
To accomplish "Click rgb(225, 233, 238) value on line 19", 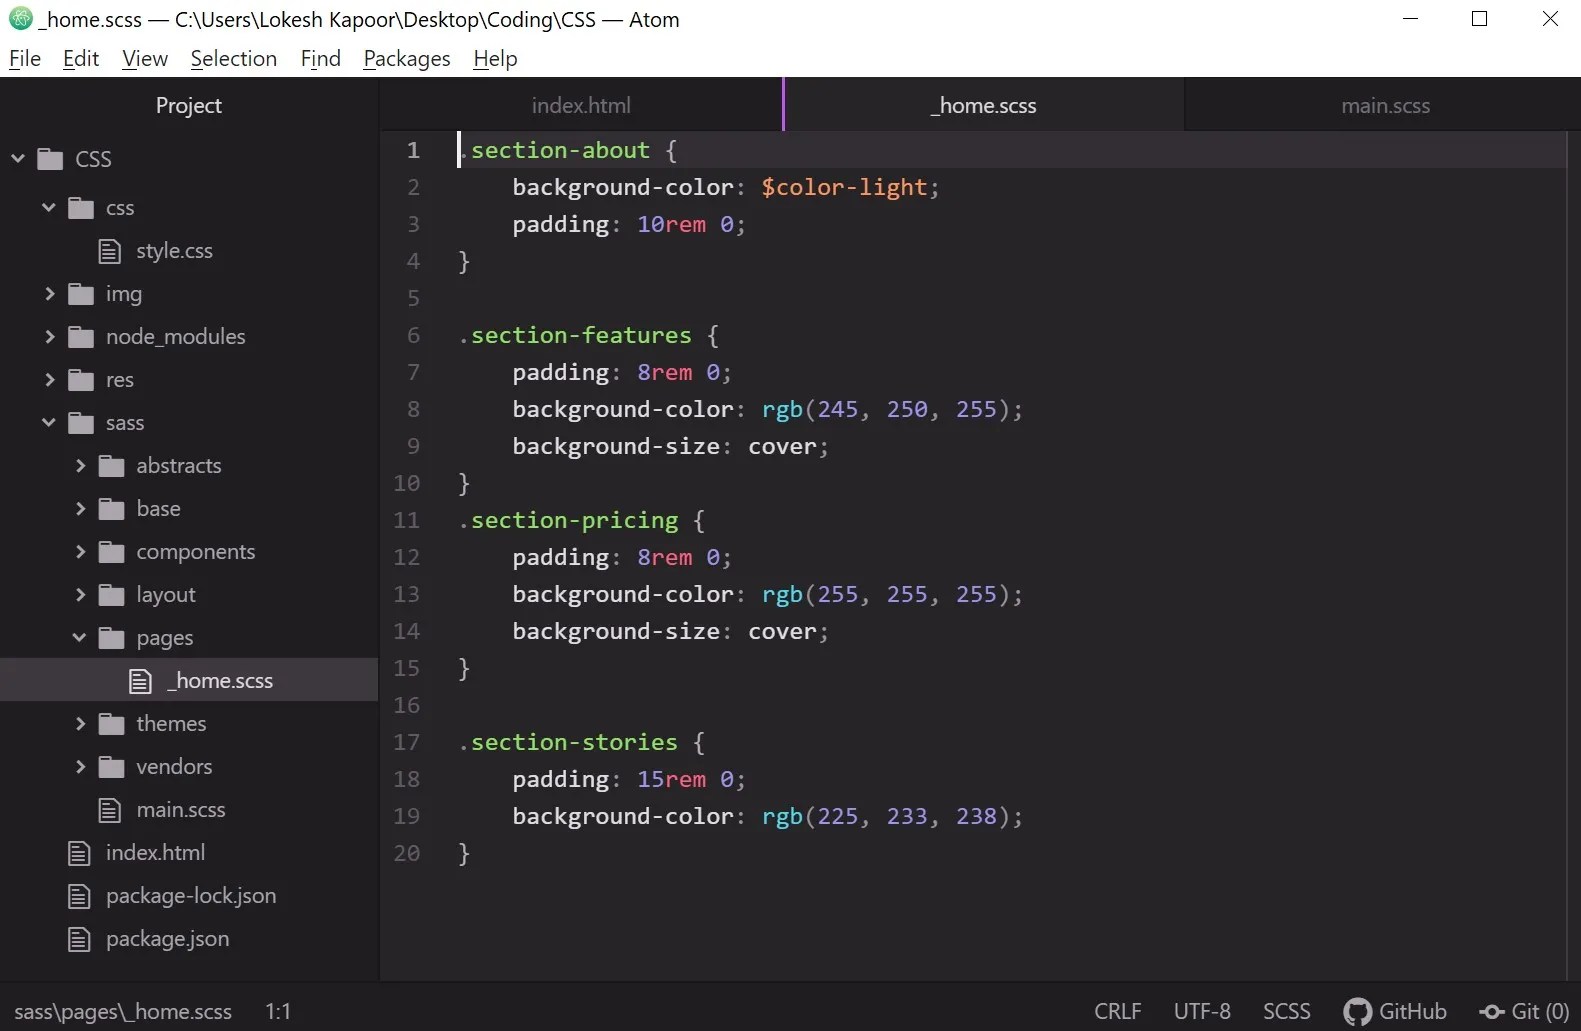I will [887, 816].
